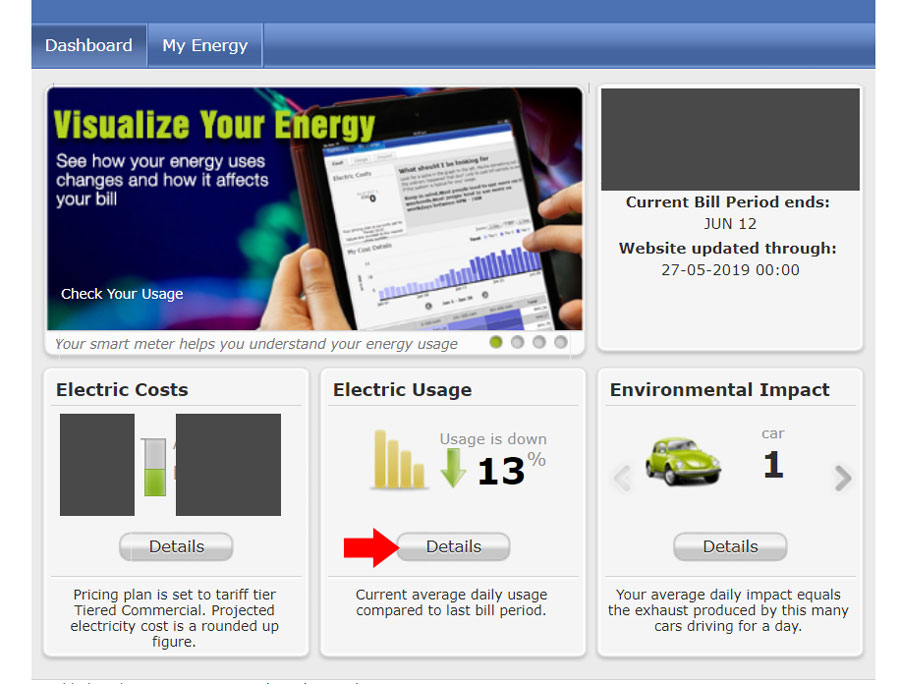Click the Environmental Impact heading
The height and width of the screenshot is (684, 900).
point(720,390)
